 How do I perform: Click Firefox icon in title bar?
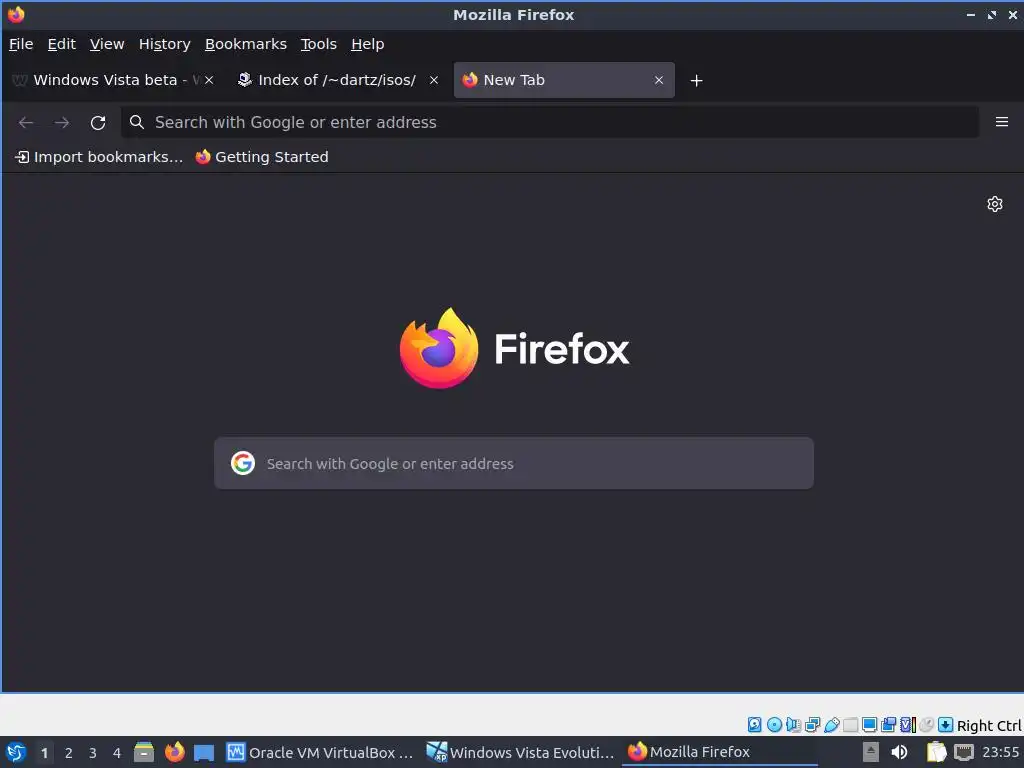coord(16,14)
